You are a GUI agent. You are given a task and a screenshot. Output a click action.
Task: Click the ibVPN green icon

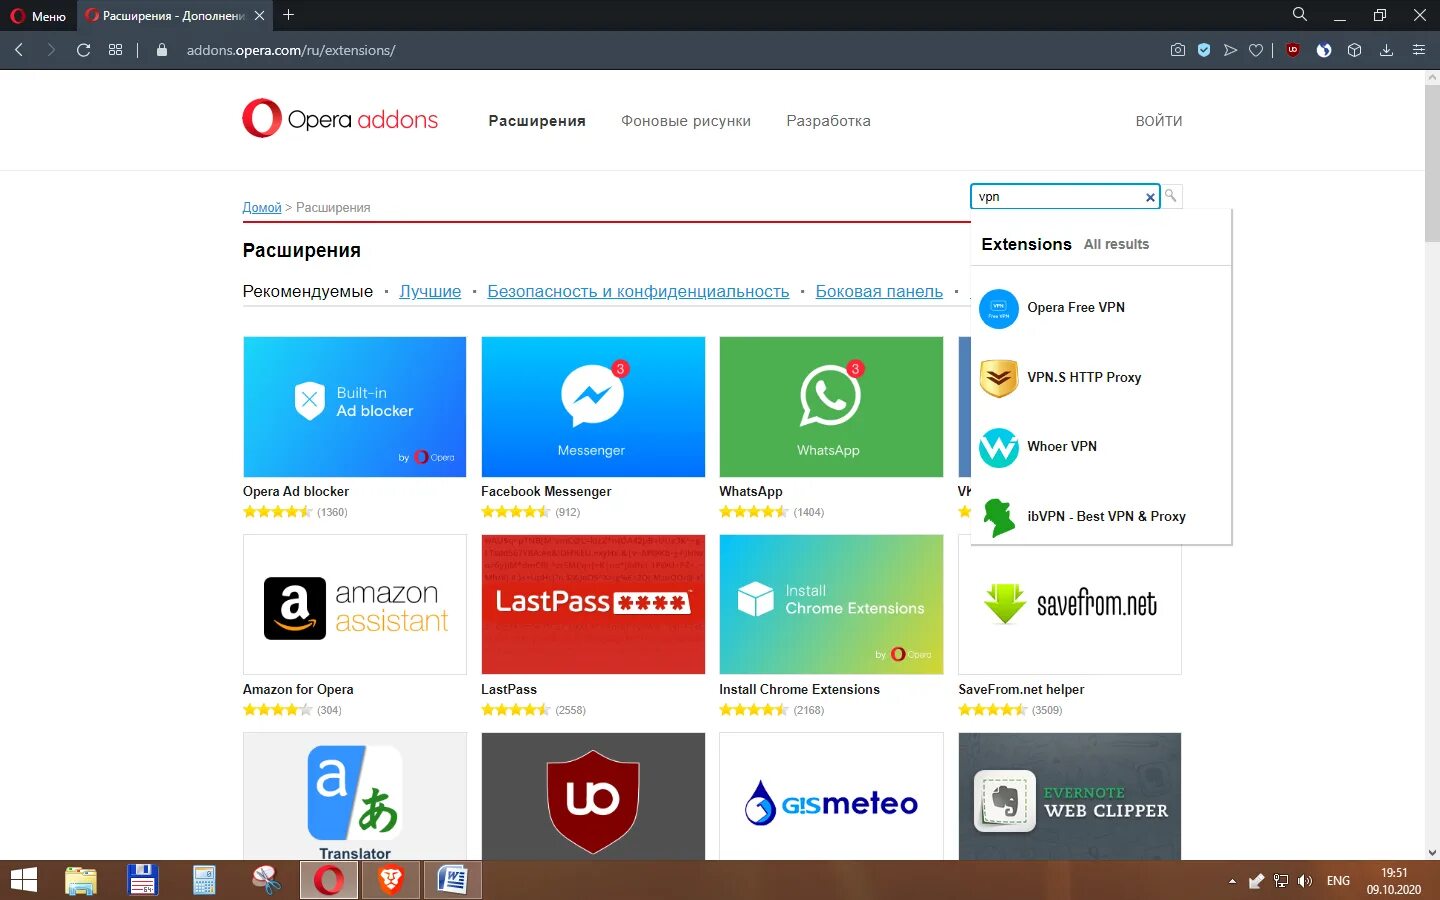[x=998, y=517]
